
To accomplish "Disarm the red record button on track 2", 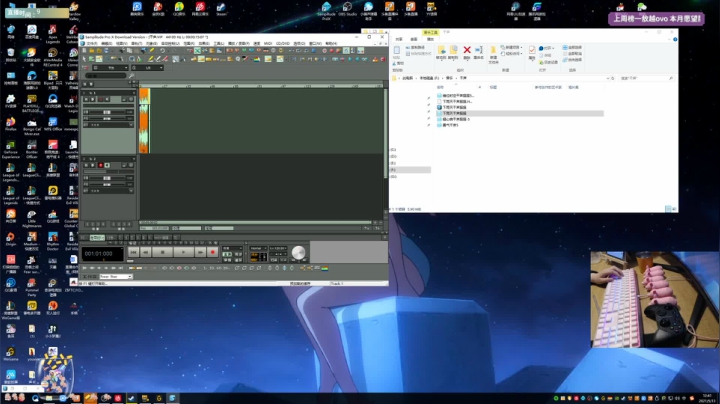I will pyautogui.click(x=101, y=165).
